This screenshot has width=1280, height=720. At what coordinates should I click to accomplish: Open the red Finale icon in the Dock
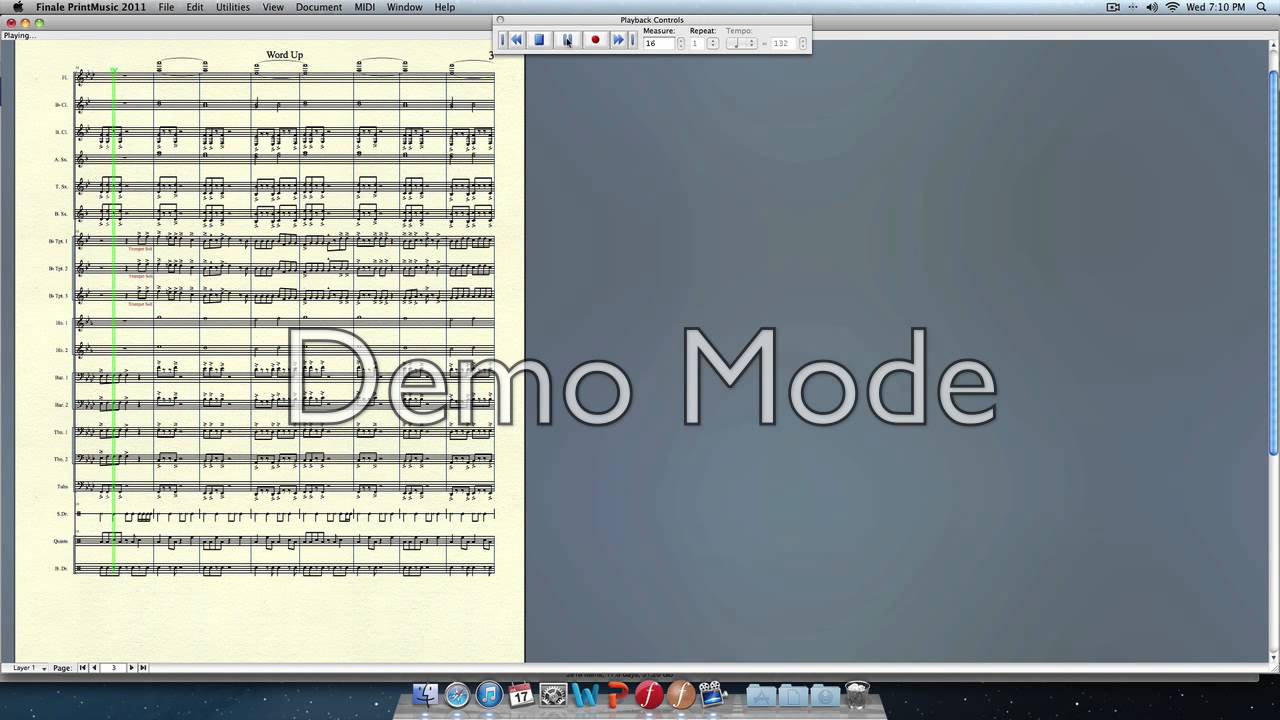click(649, 694)
